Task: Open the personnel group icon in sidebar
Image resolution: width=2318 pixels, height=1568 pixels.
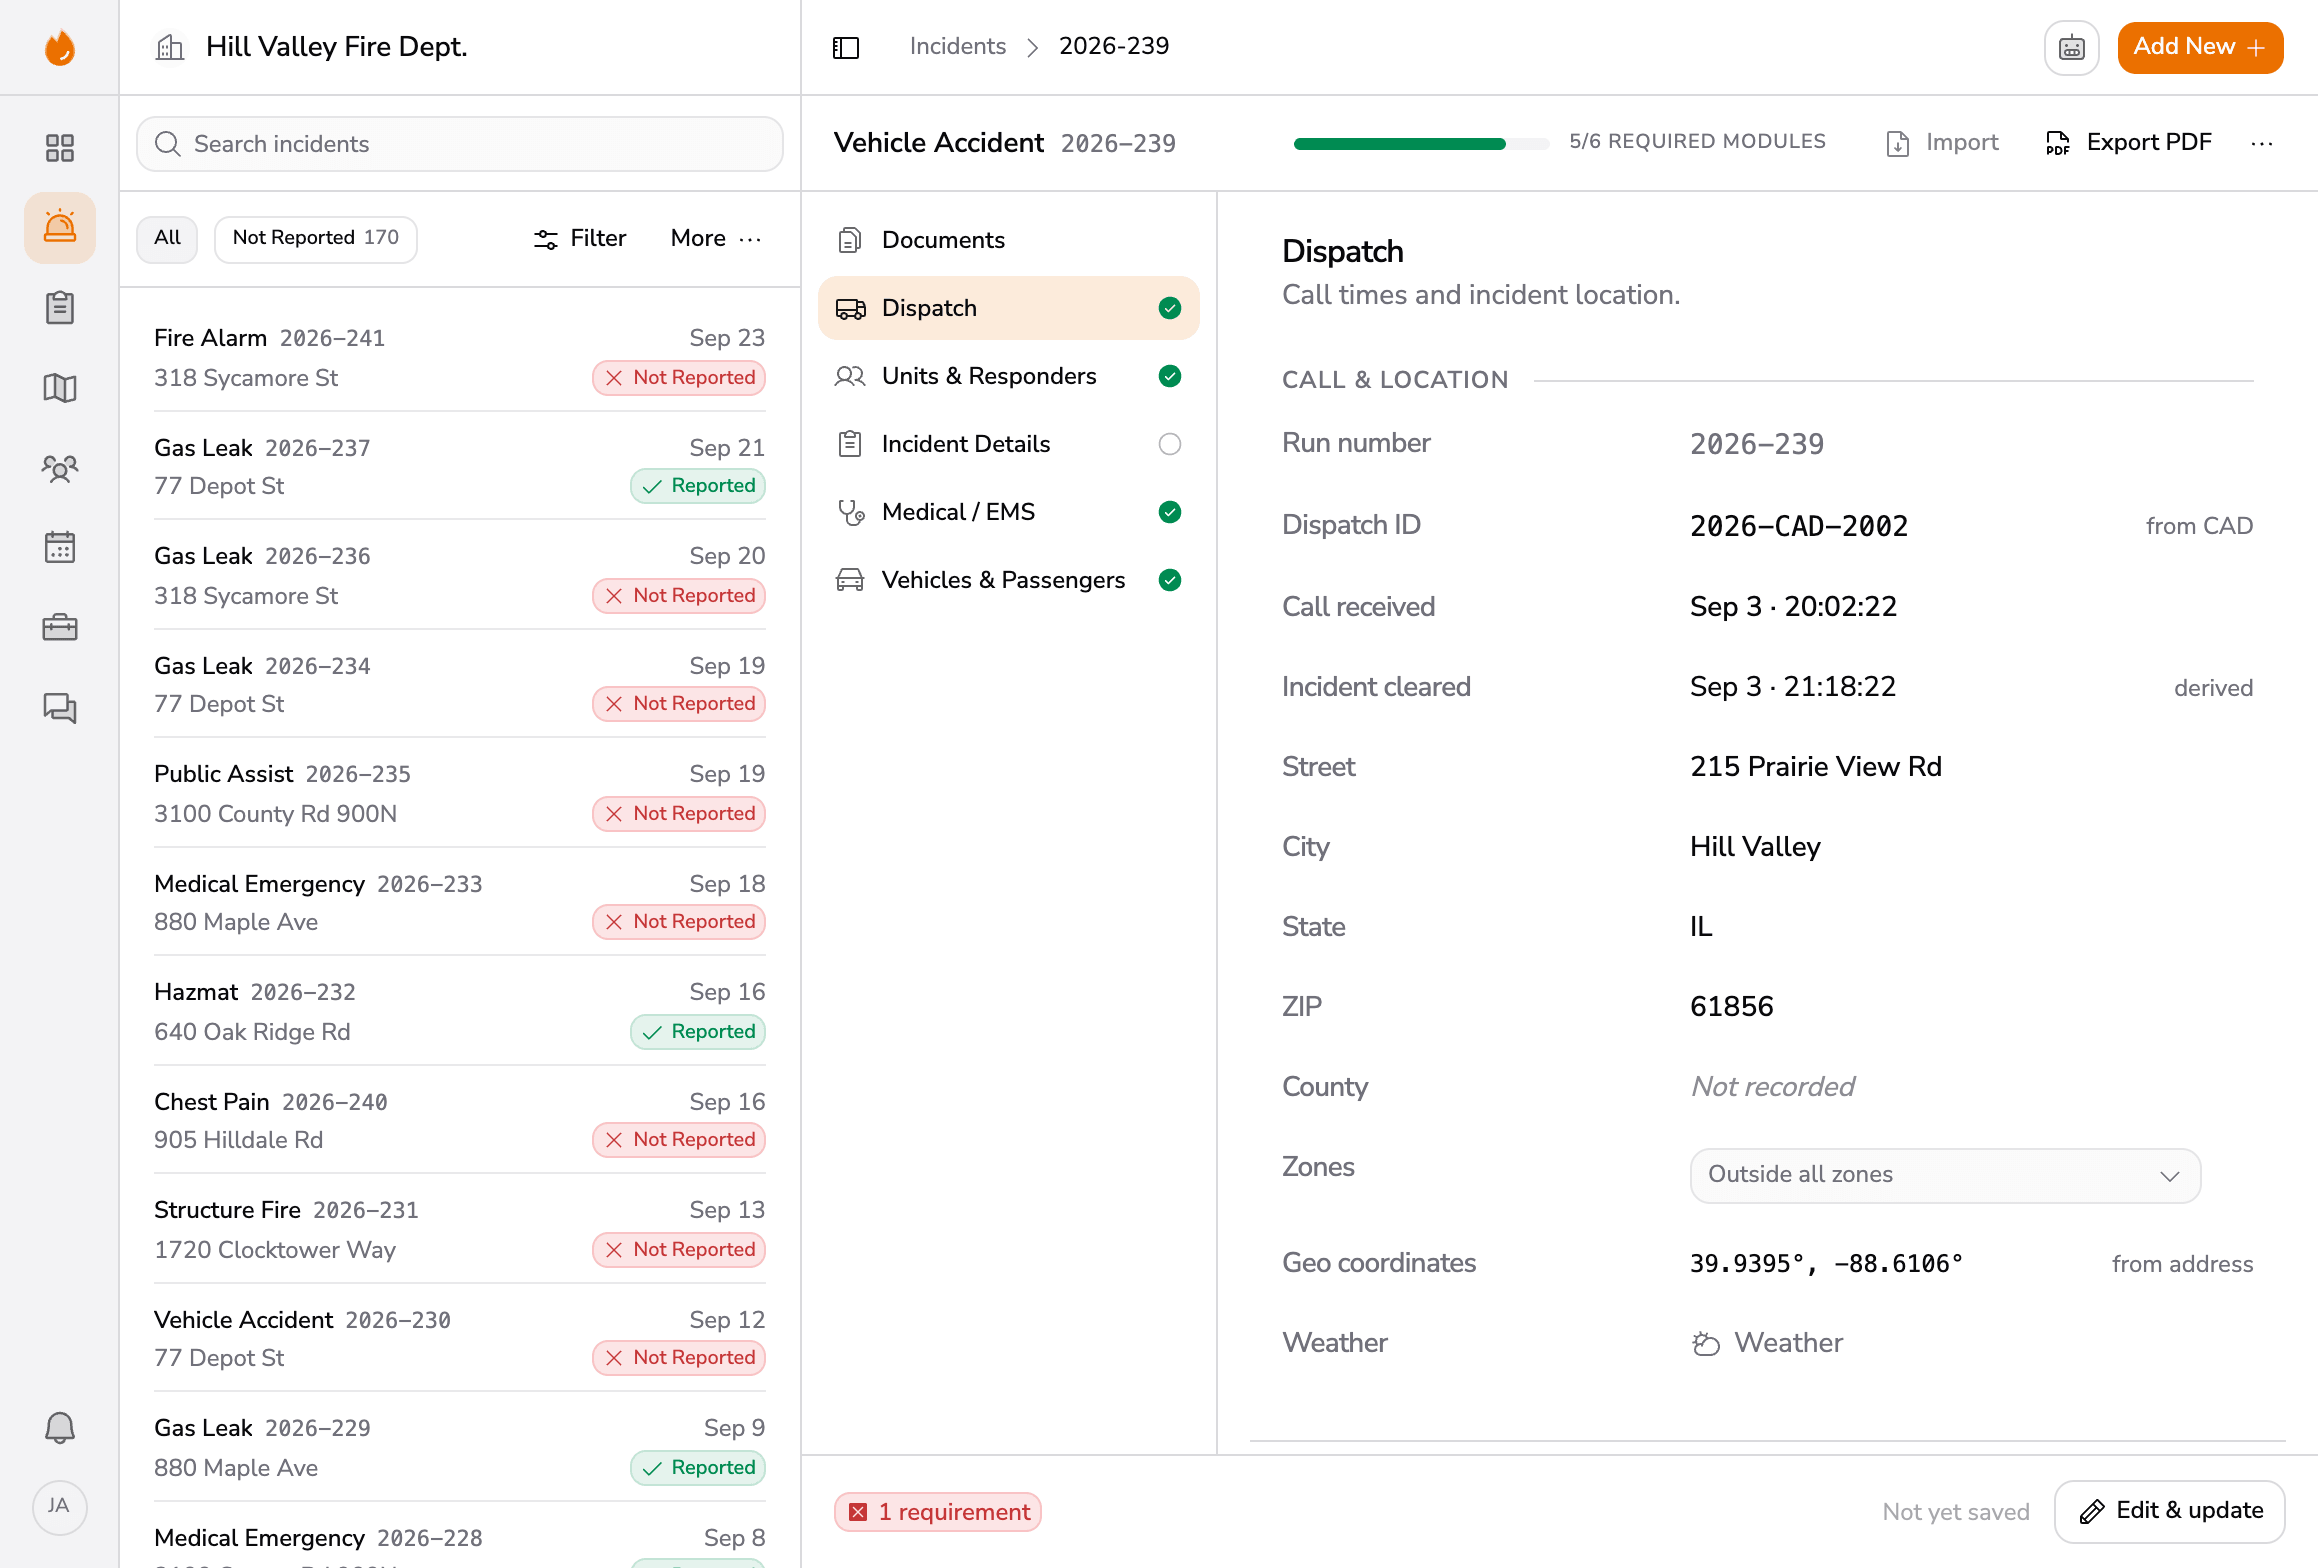Action: pyautogui.click(x=60, y=468)
